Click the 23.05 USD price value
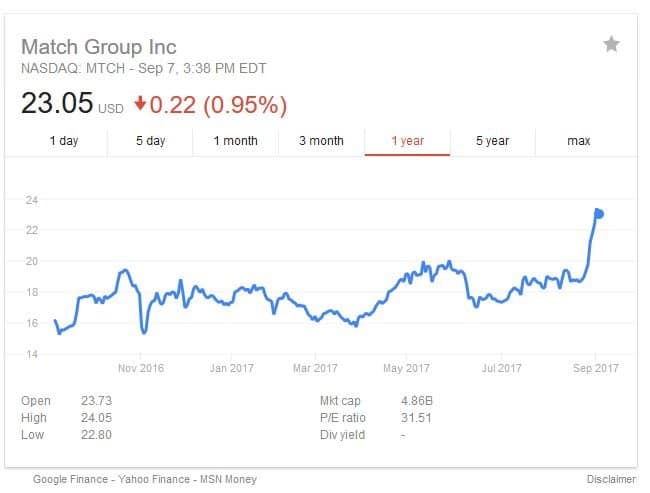 point(72,103)
